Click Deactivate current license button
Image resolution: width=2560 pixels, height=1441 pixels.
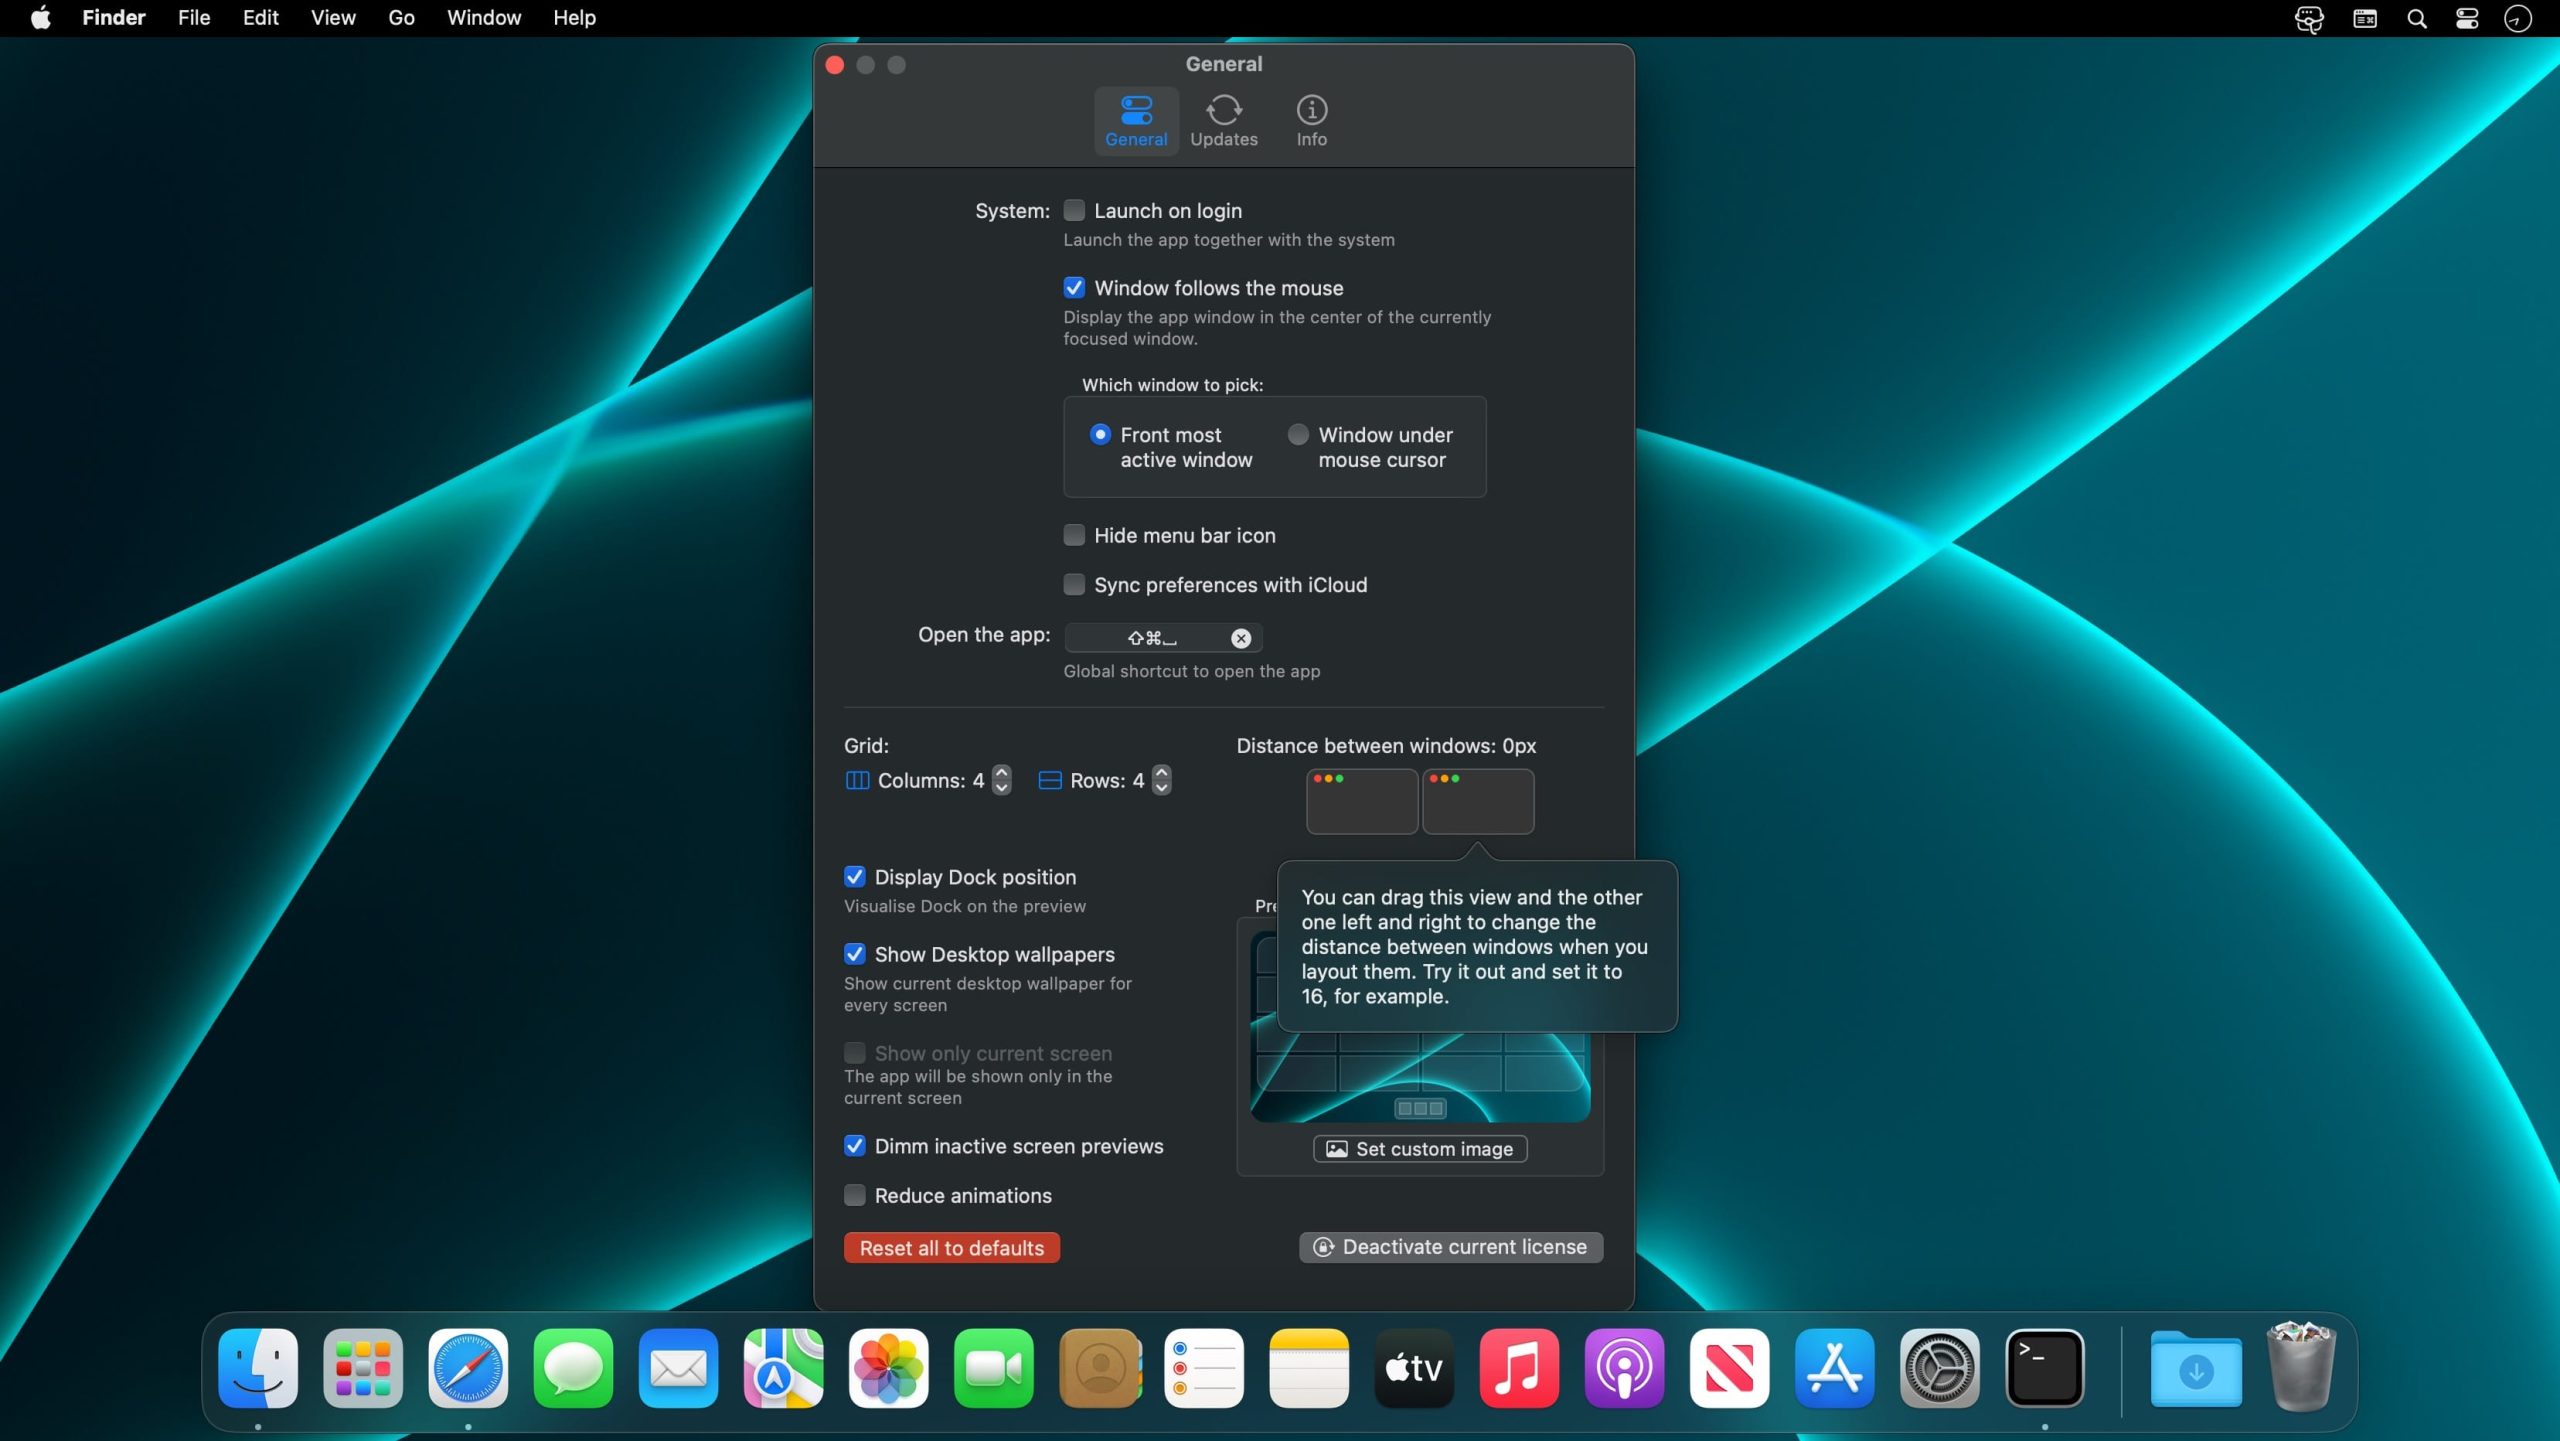1450,1247
